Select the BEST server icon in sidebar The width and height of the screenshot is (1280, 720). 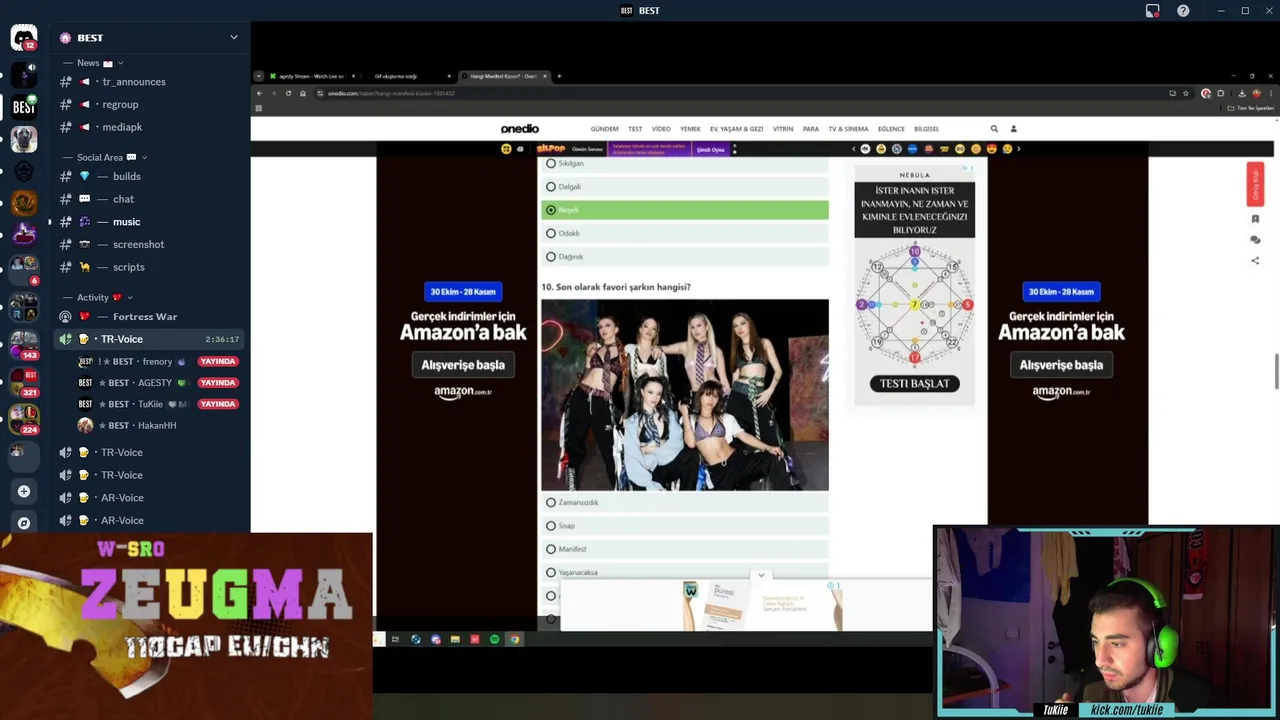tap(24, 106)
